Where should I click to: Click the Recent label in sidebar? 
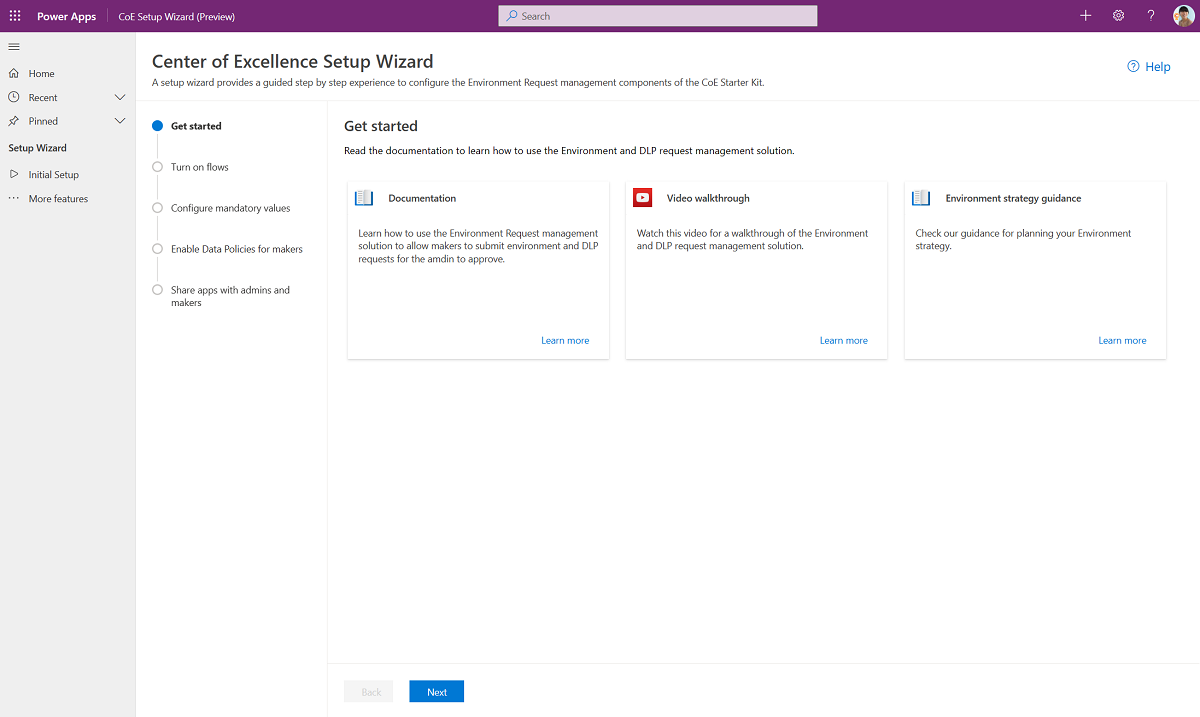pos(43,97)
